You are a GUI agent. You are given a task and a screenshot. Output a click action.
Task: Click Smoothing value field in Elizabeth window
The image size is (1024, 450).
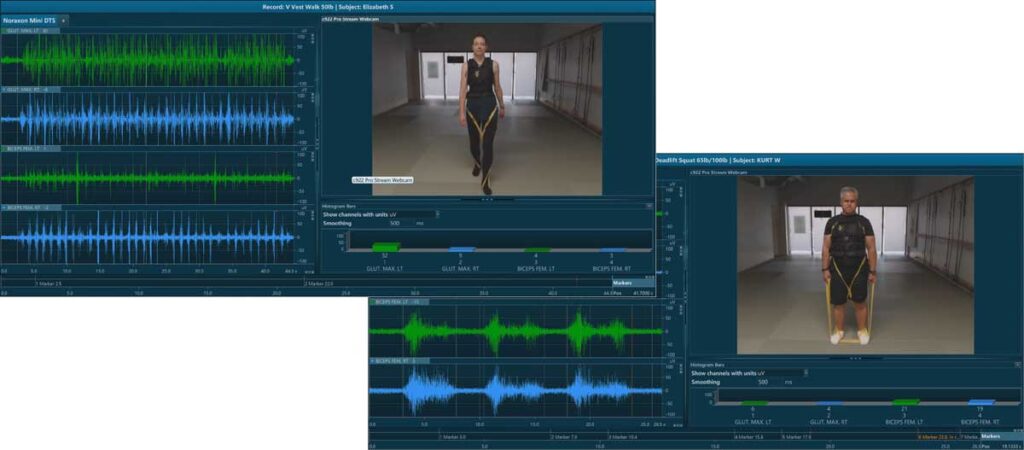pyautogui.click(x=395, y=223)
